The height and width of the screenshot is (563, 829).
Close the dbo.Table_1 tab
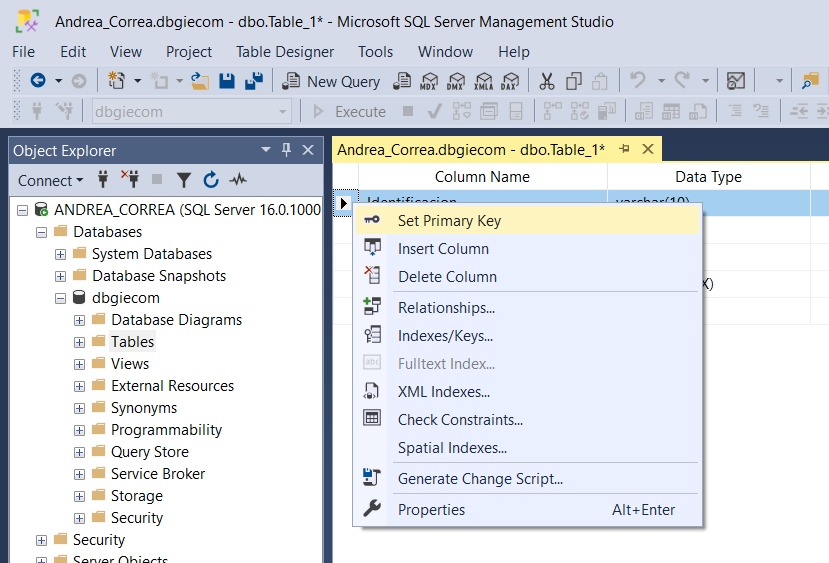point(648,149)
